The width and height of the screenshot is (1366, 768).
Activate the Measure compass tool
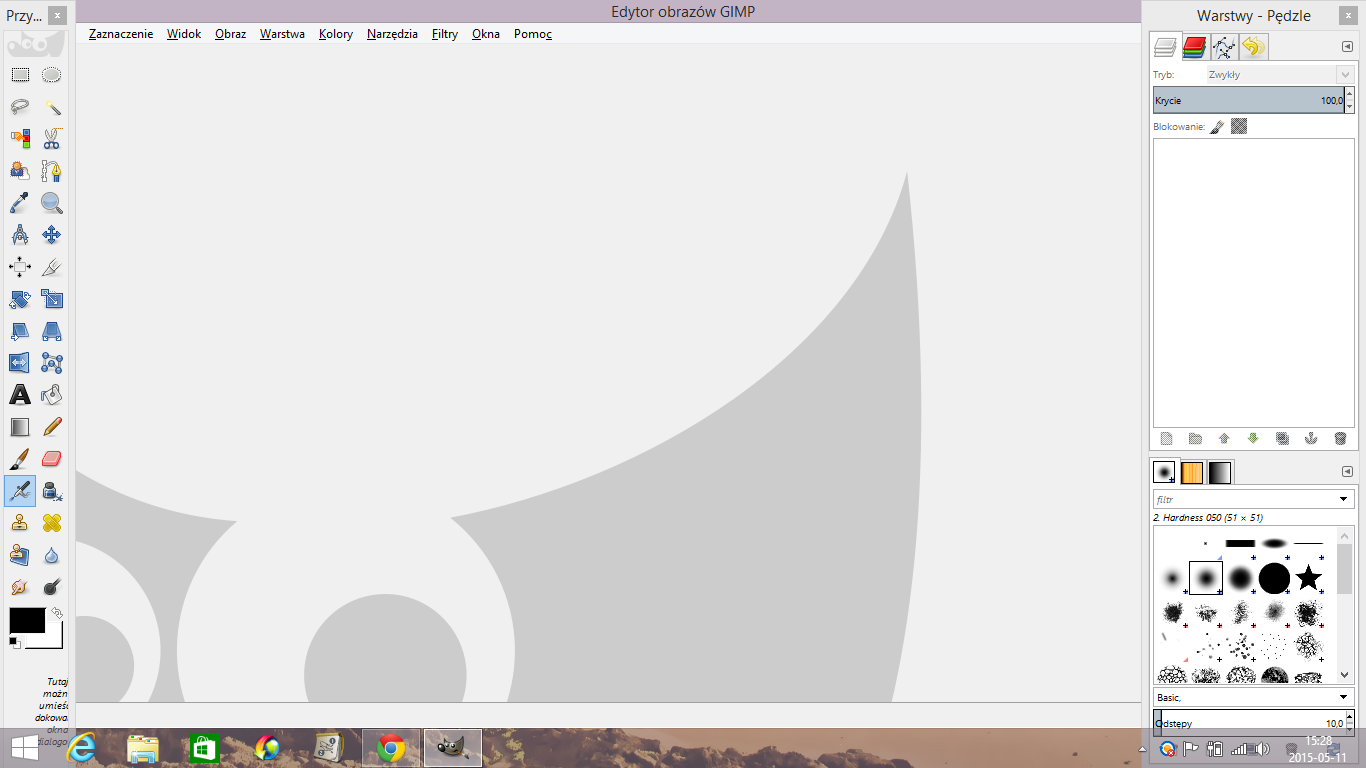click(20, 235)
